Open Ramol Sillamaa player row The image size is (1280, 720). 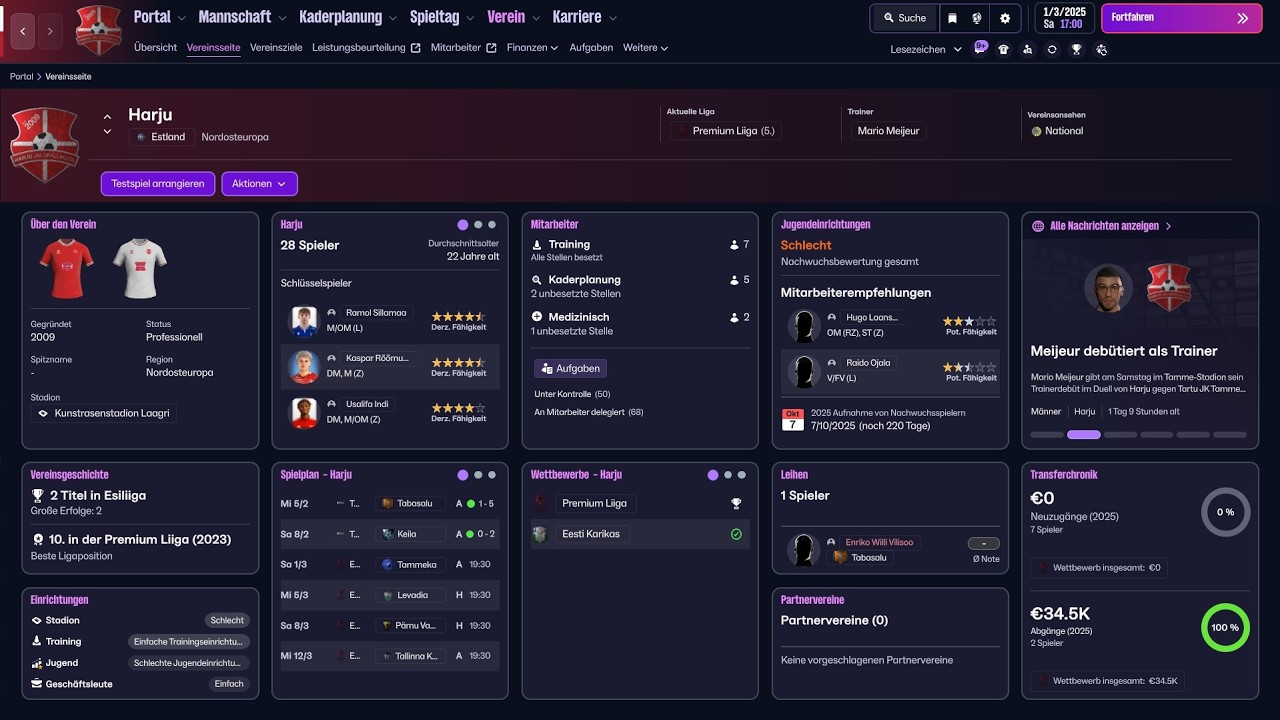tap(390, 322)
